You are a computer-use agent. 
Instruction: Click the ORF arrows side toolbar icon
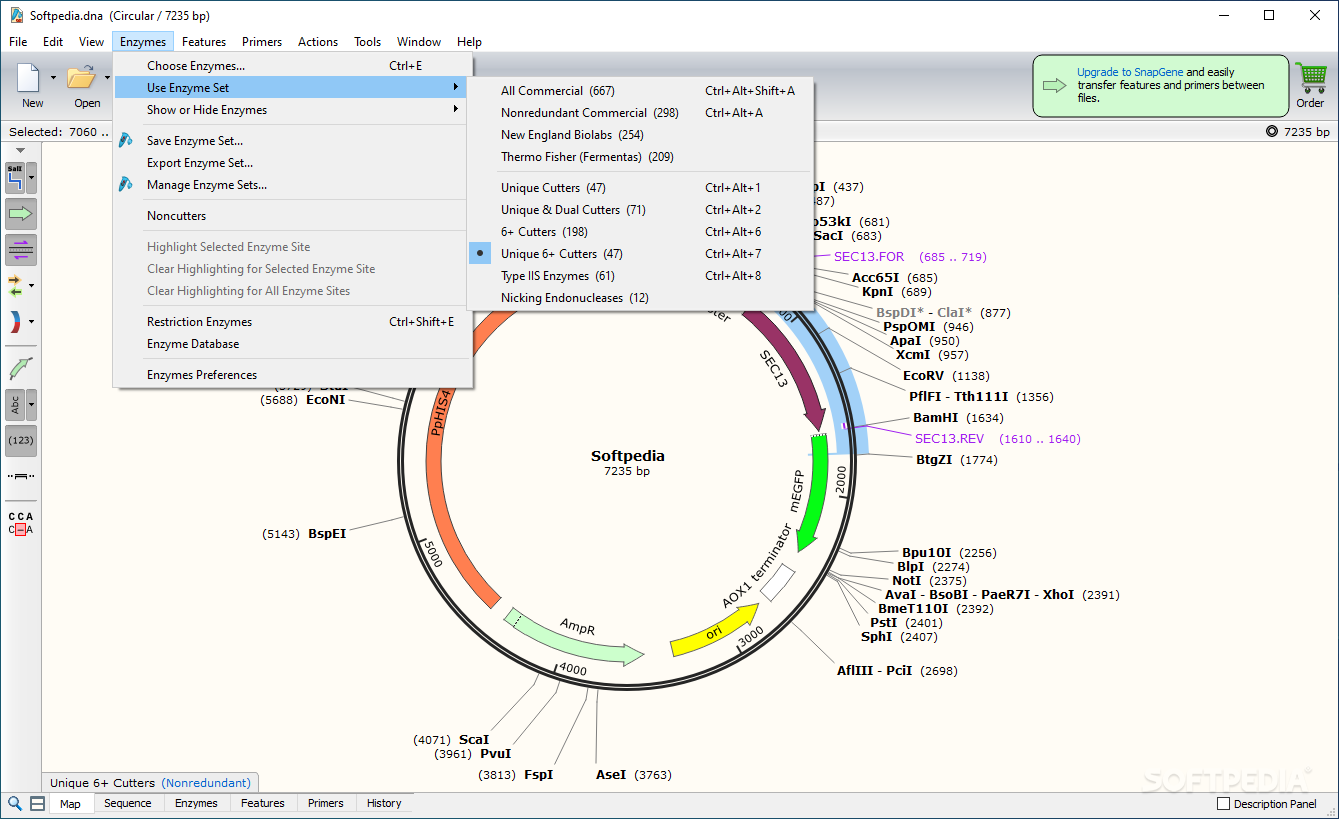(15, 286)
